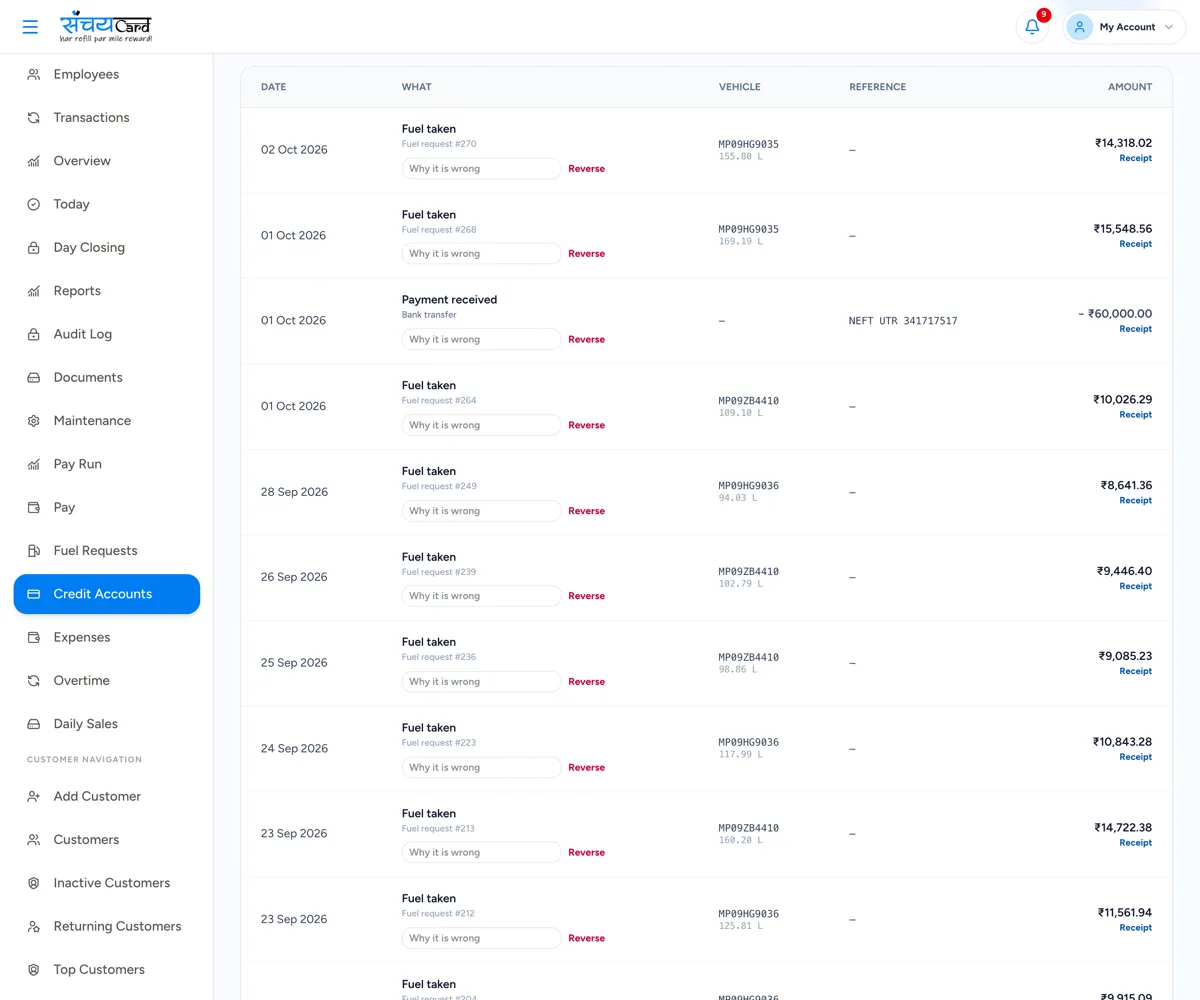Focus reason field for fuel request #223

tap(481, 767)
